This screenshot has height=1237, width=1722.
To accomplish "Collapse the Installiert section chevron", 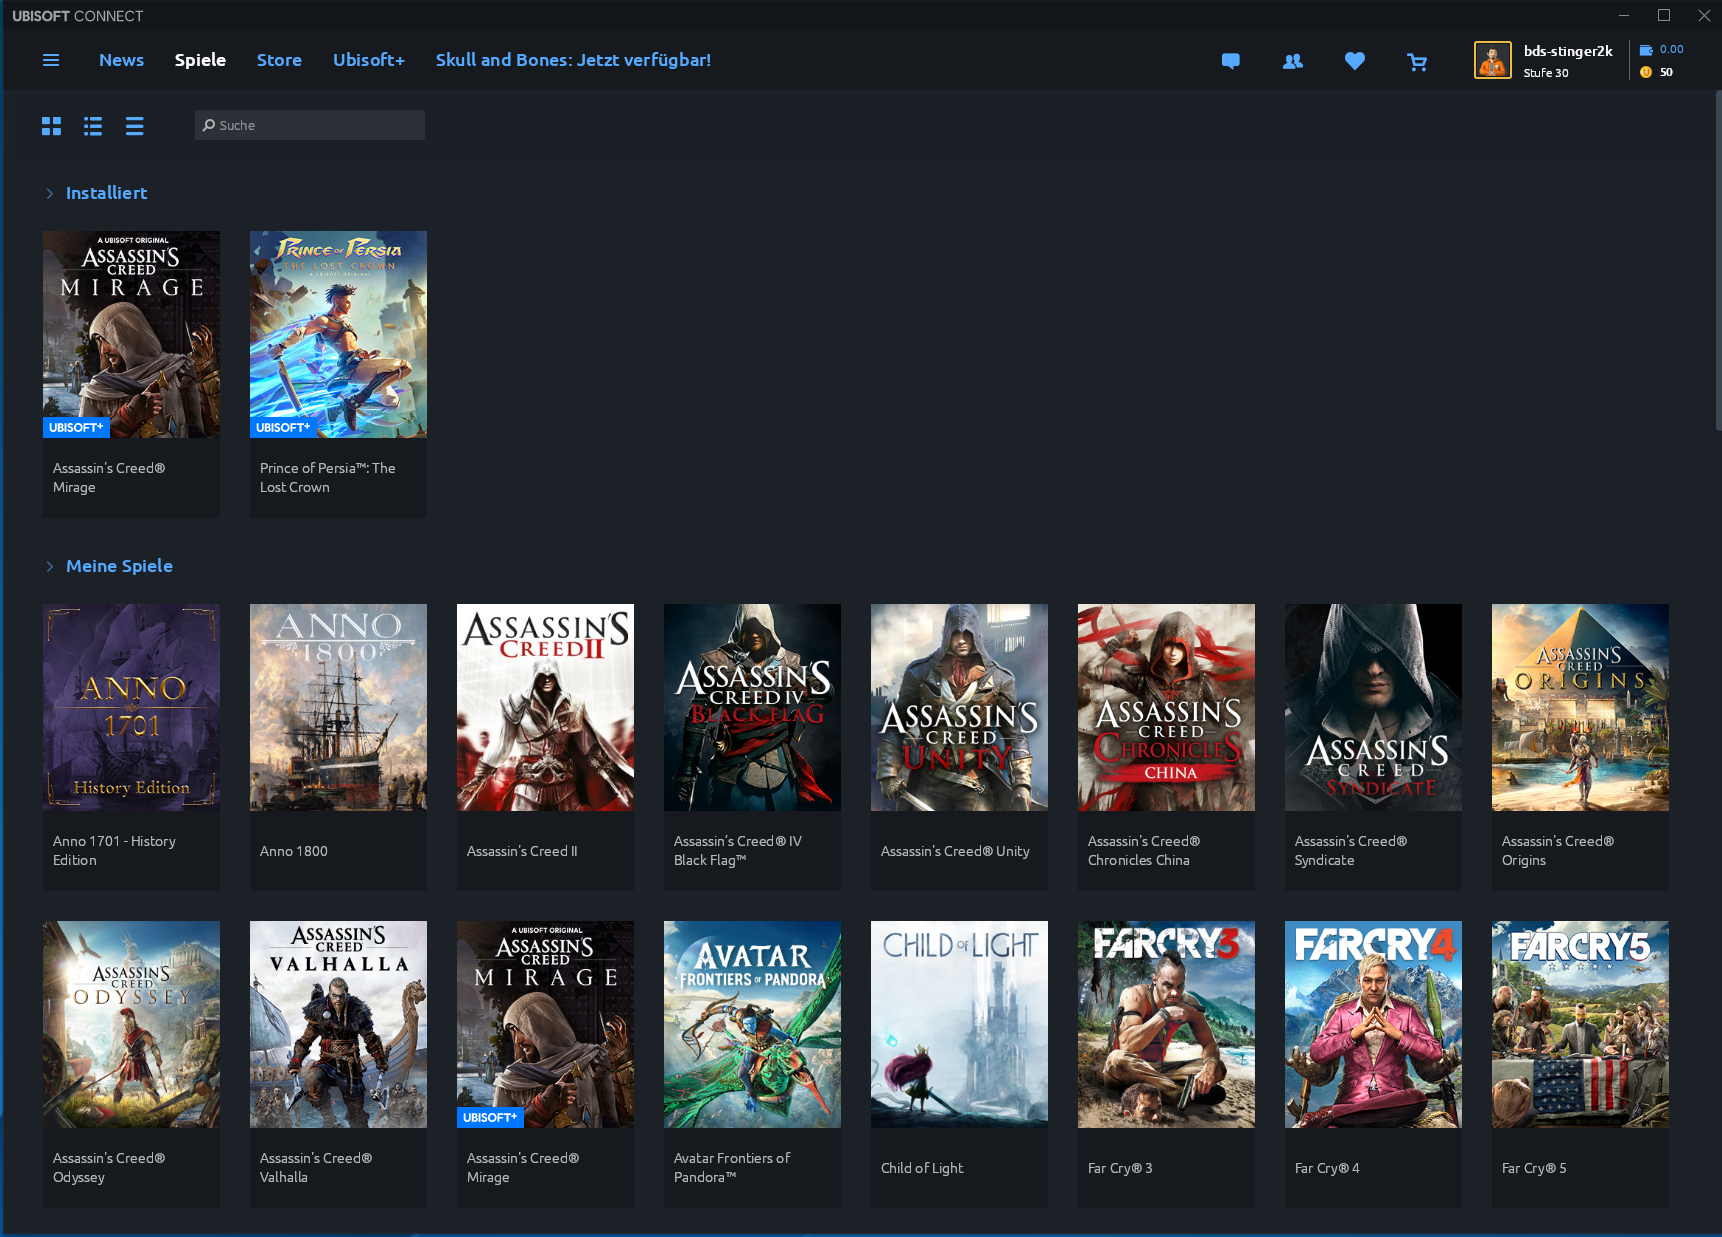I will coord(50,194).
